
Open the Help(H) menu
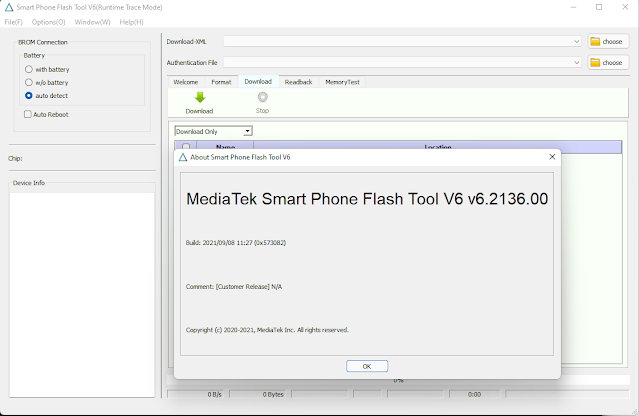[x=131, y=22]
